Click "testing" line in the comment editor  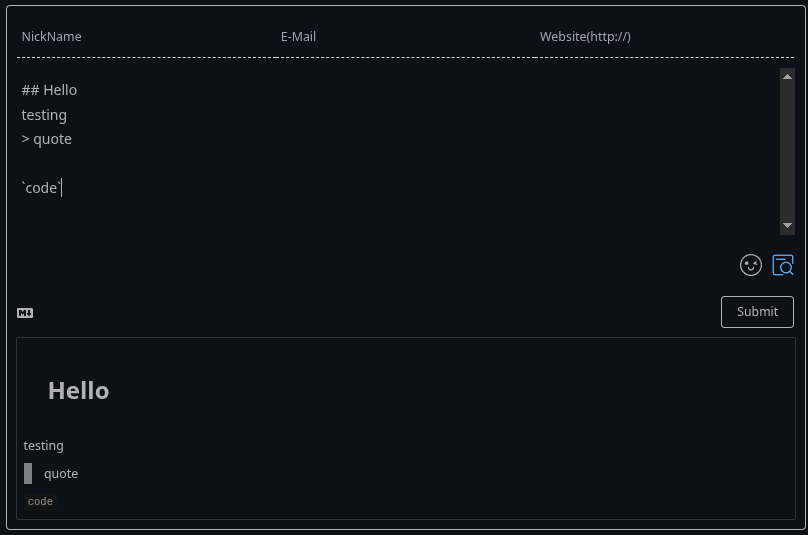click(x=45, y=115)
